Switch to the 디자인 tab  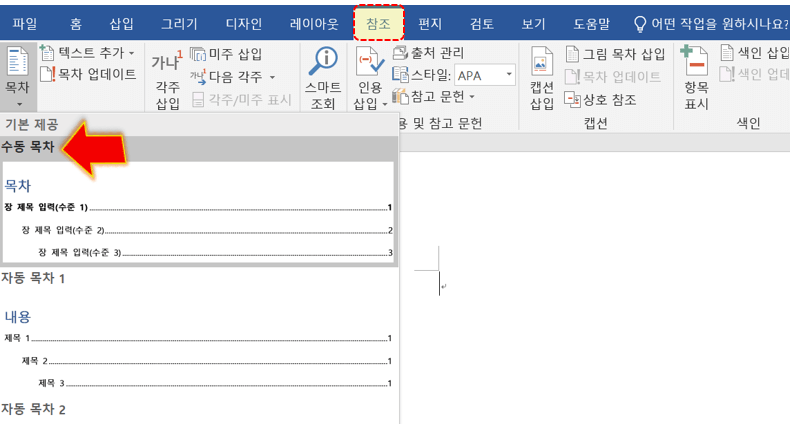pos(244,24)
